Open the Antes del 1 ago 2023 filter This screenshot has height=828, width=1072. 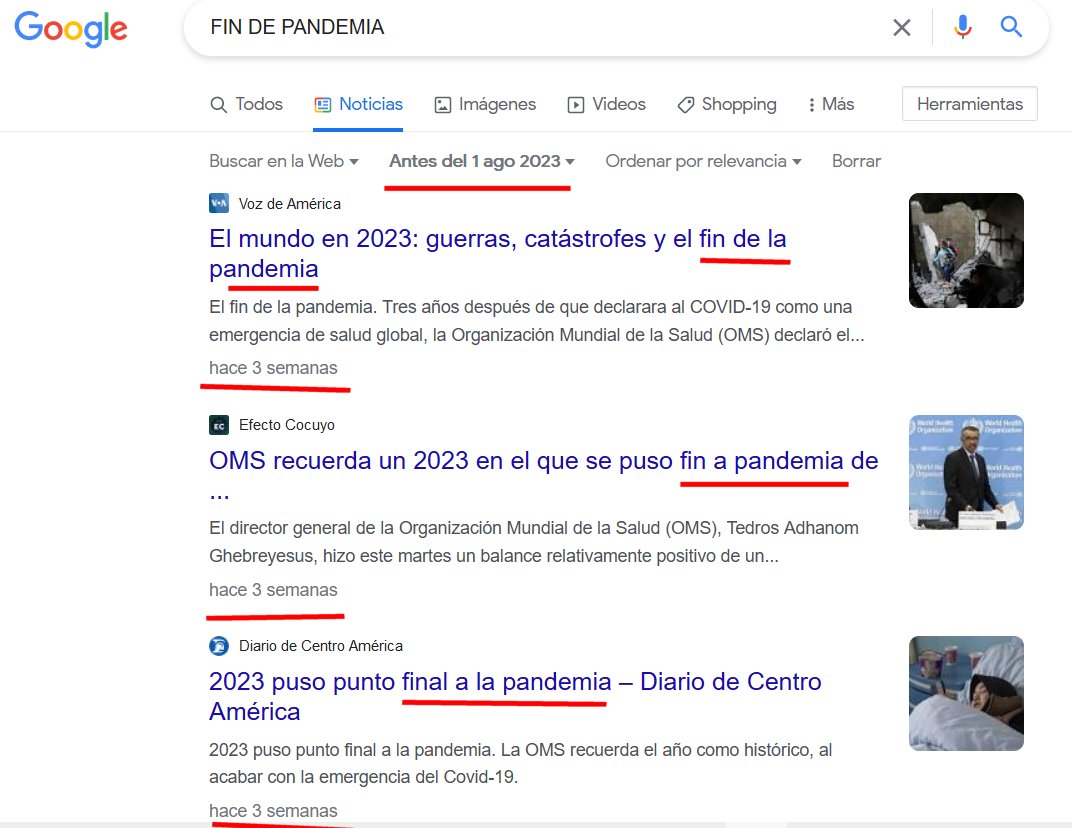(481, 161)
